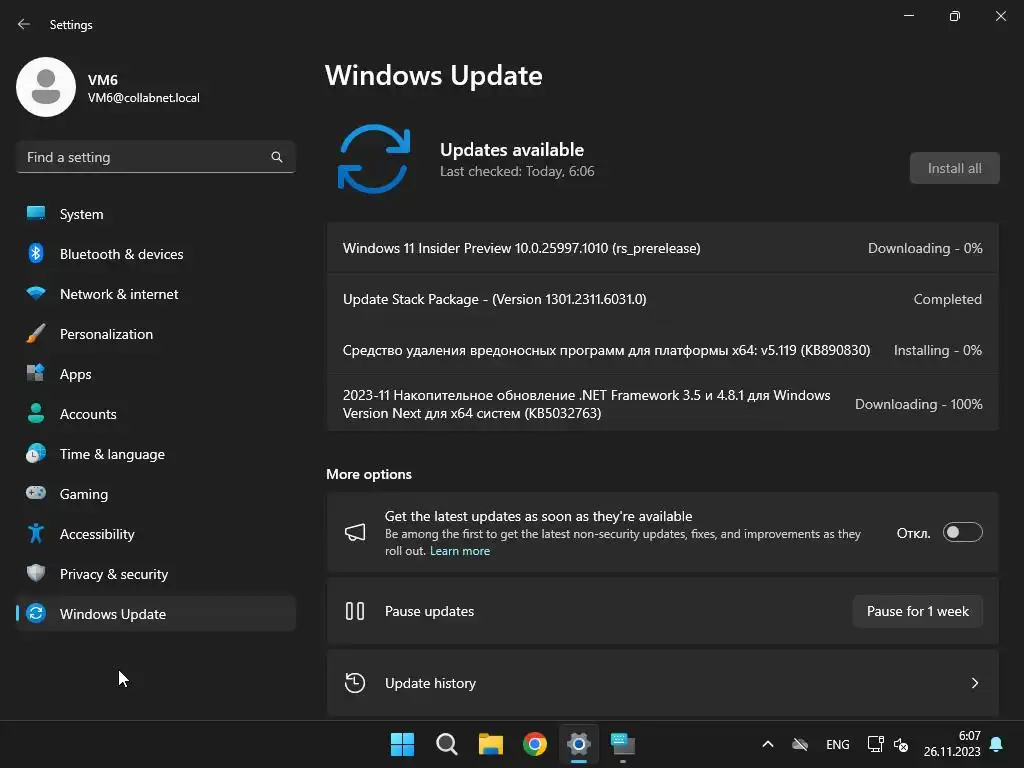Go to Accessibility settings
This screenshot has width=1024, height=768.
(x=155, y=534)
